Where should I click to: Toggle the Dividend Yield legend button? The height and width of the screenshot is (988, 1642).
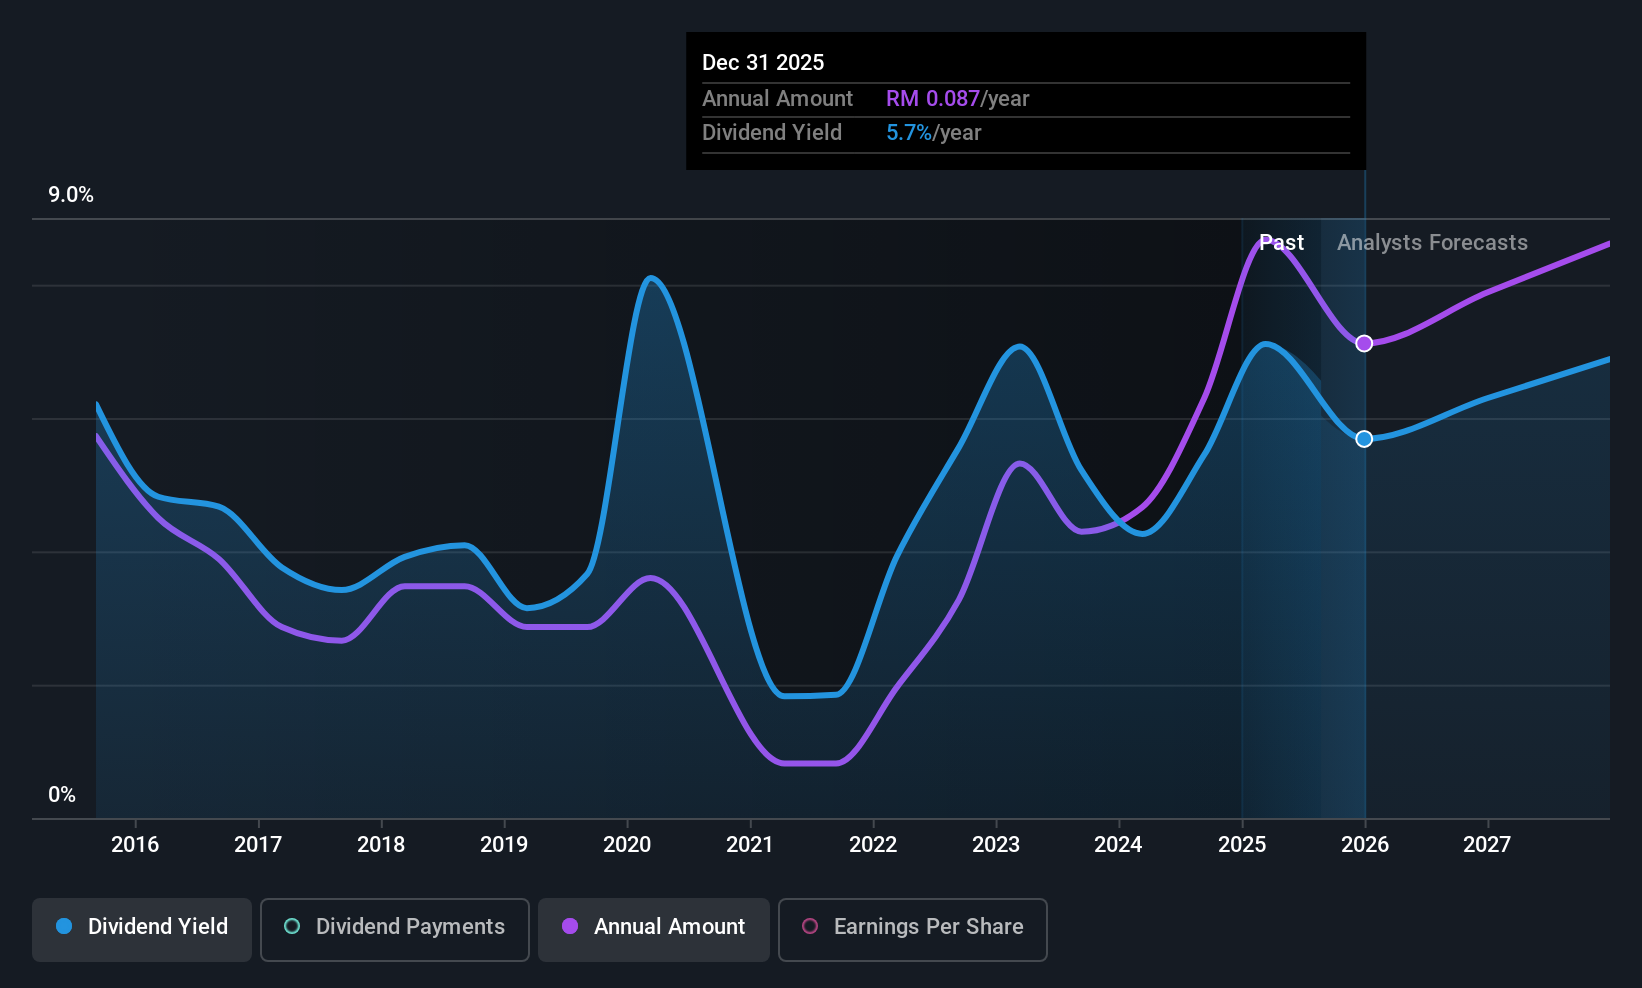pyautogui.click(x=142, y=927)
